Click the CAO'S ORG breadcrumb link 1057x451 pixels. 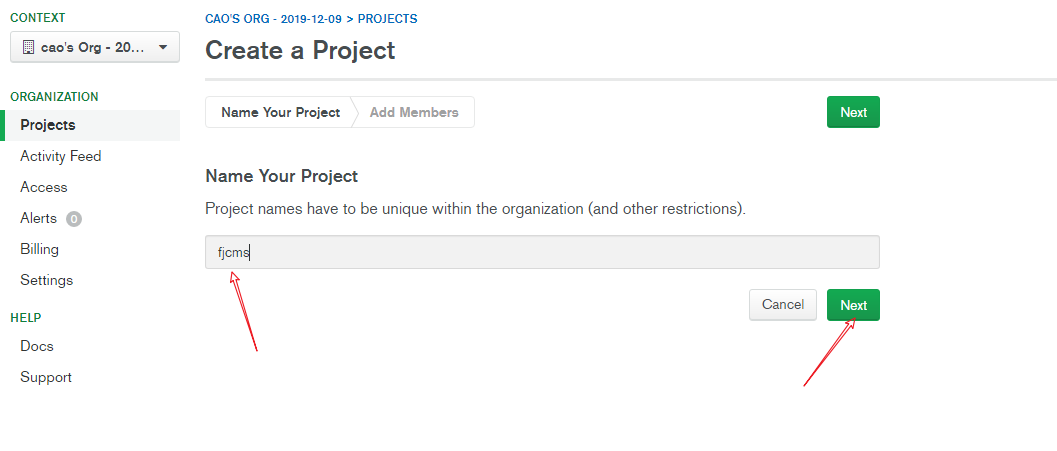pyautogui.click(x=274, y=19)
